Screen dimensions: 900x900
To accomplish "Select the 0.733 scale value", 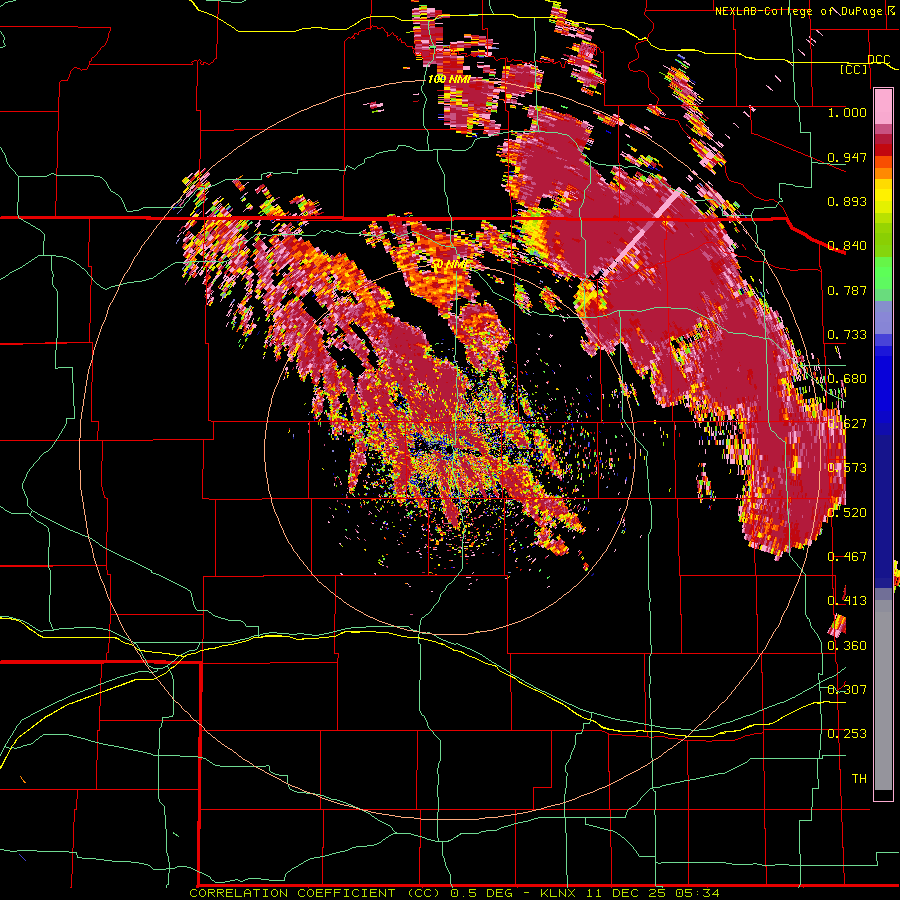I will (847, 335).
